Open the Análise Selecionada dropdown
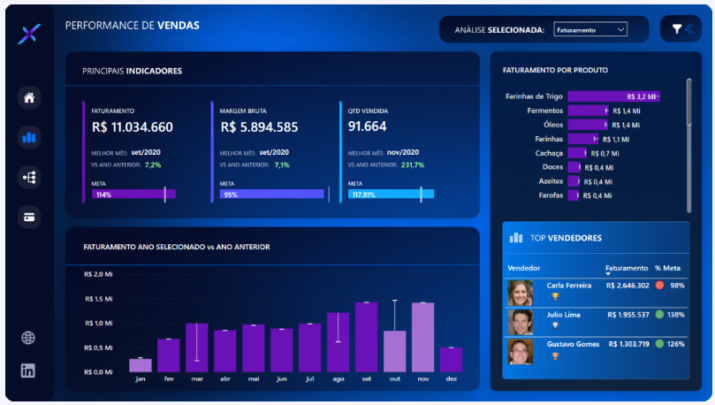This screenshot has height=405, width=715. click(x=590, y=30)
